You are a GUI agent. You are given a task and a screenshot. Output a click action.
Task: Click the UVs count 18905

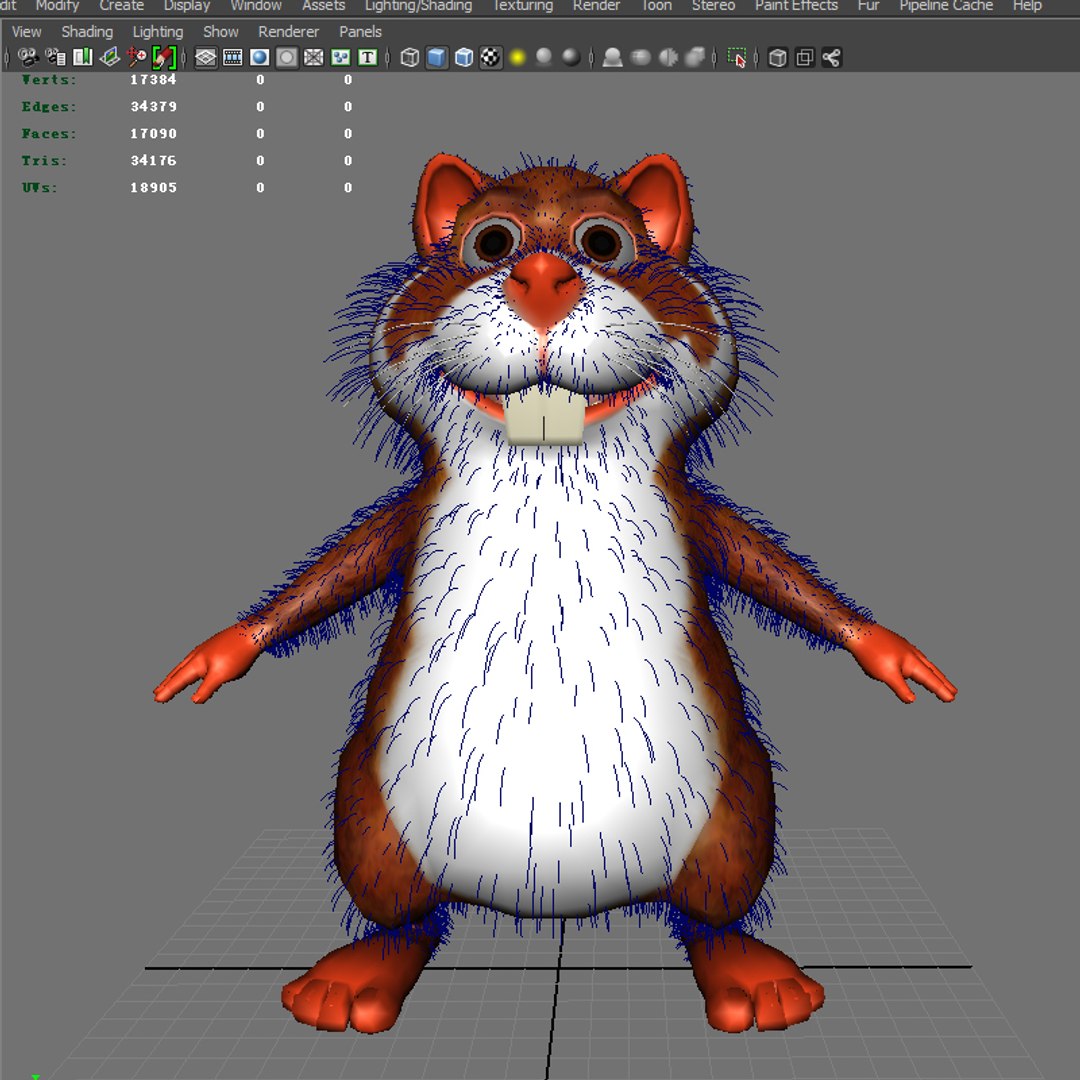click(x=154, y=187)
